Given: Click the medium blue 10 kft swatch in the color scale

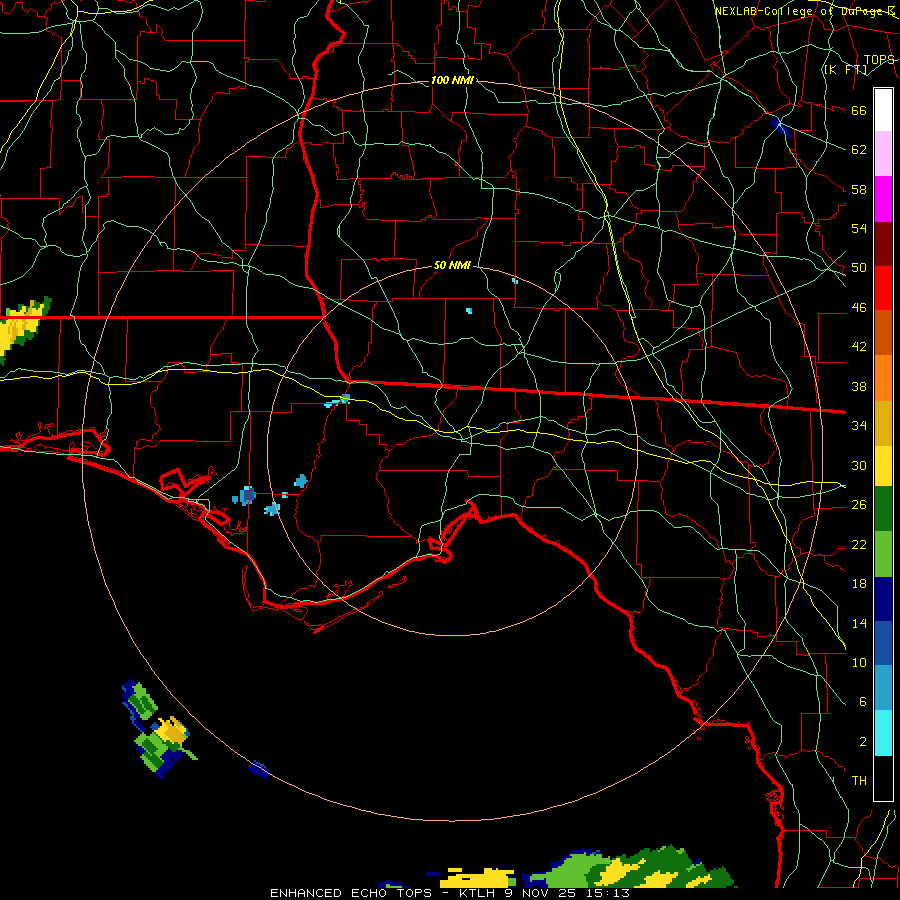Looking at the screenshot, I should 883,643.
